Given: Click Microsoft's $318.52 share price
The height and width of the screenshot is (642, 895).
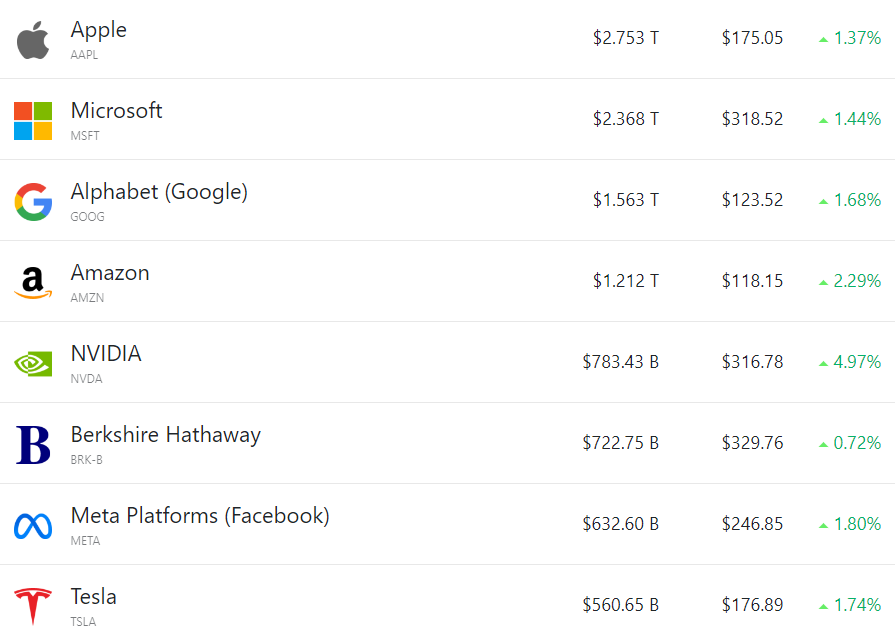Looking at the screenshot, I should pos(752,120).
